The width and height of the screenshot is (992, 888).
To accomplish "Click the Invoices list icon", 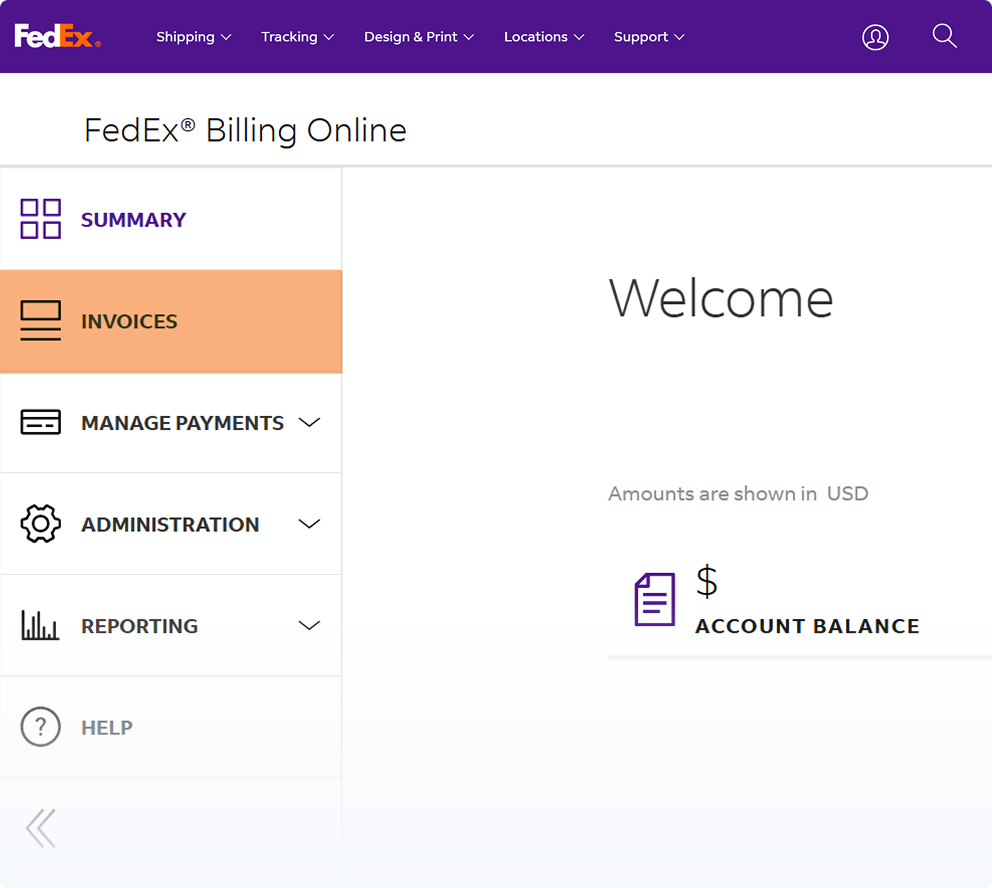I will tap(40, 321).
